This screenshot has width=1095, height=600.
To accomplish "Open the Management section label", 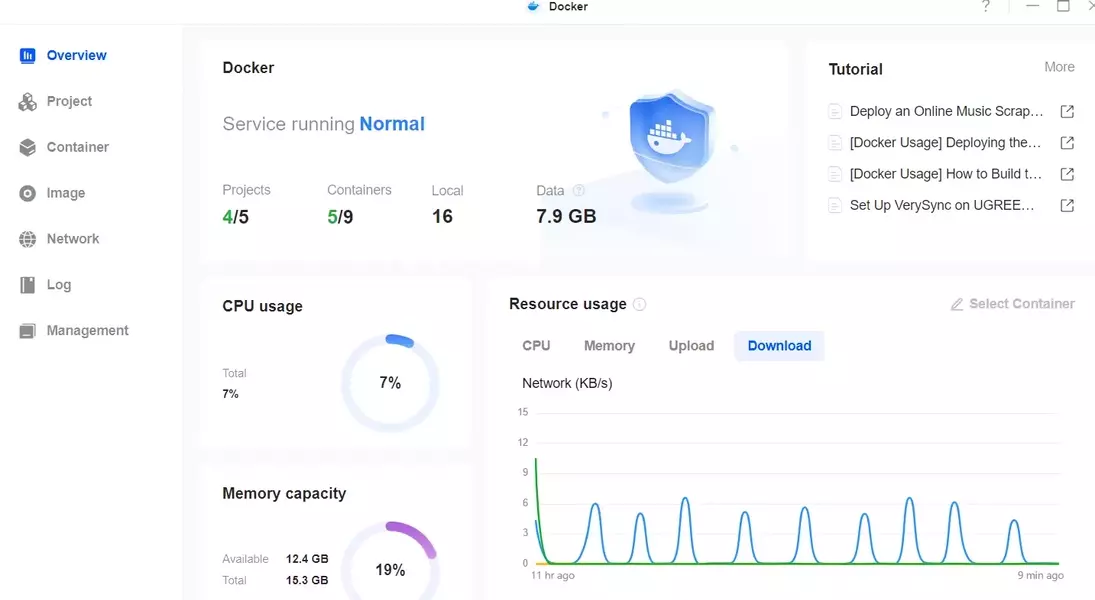I will pyautogui.click(x=87, y=330).
